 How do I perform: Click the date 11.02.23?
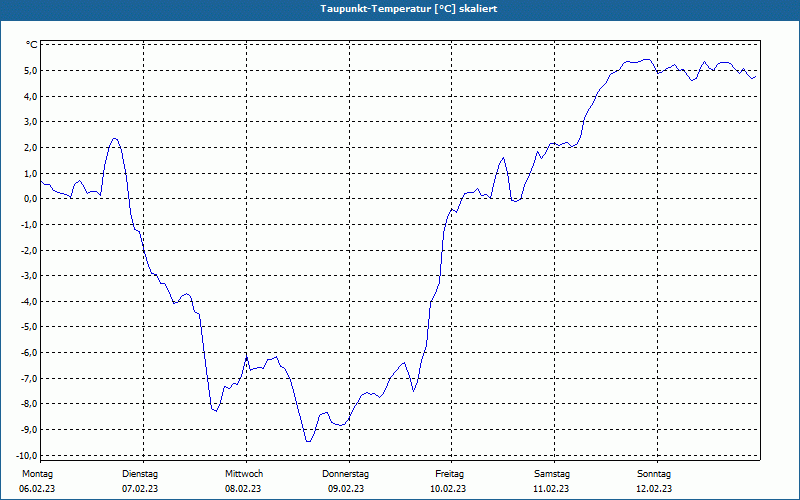[x=551, y=489]
